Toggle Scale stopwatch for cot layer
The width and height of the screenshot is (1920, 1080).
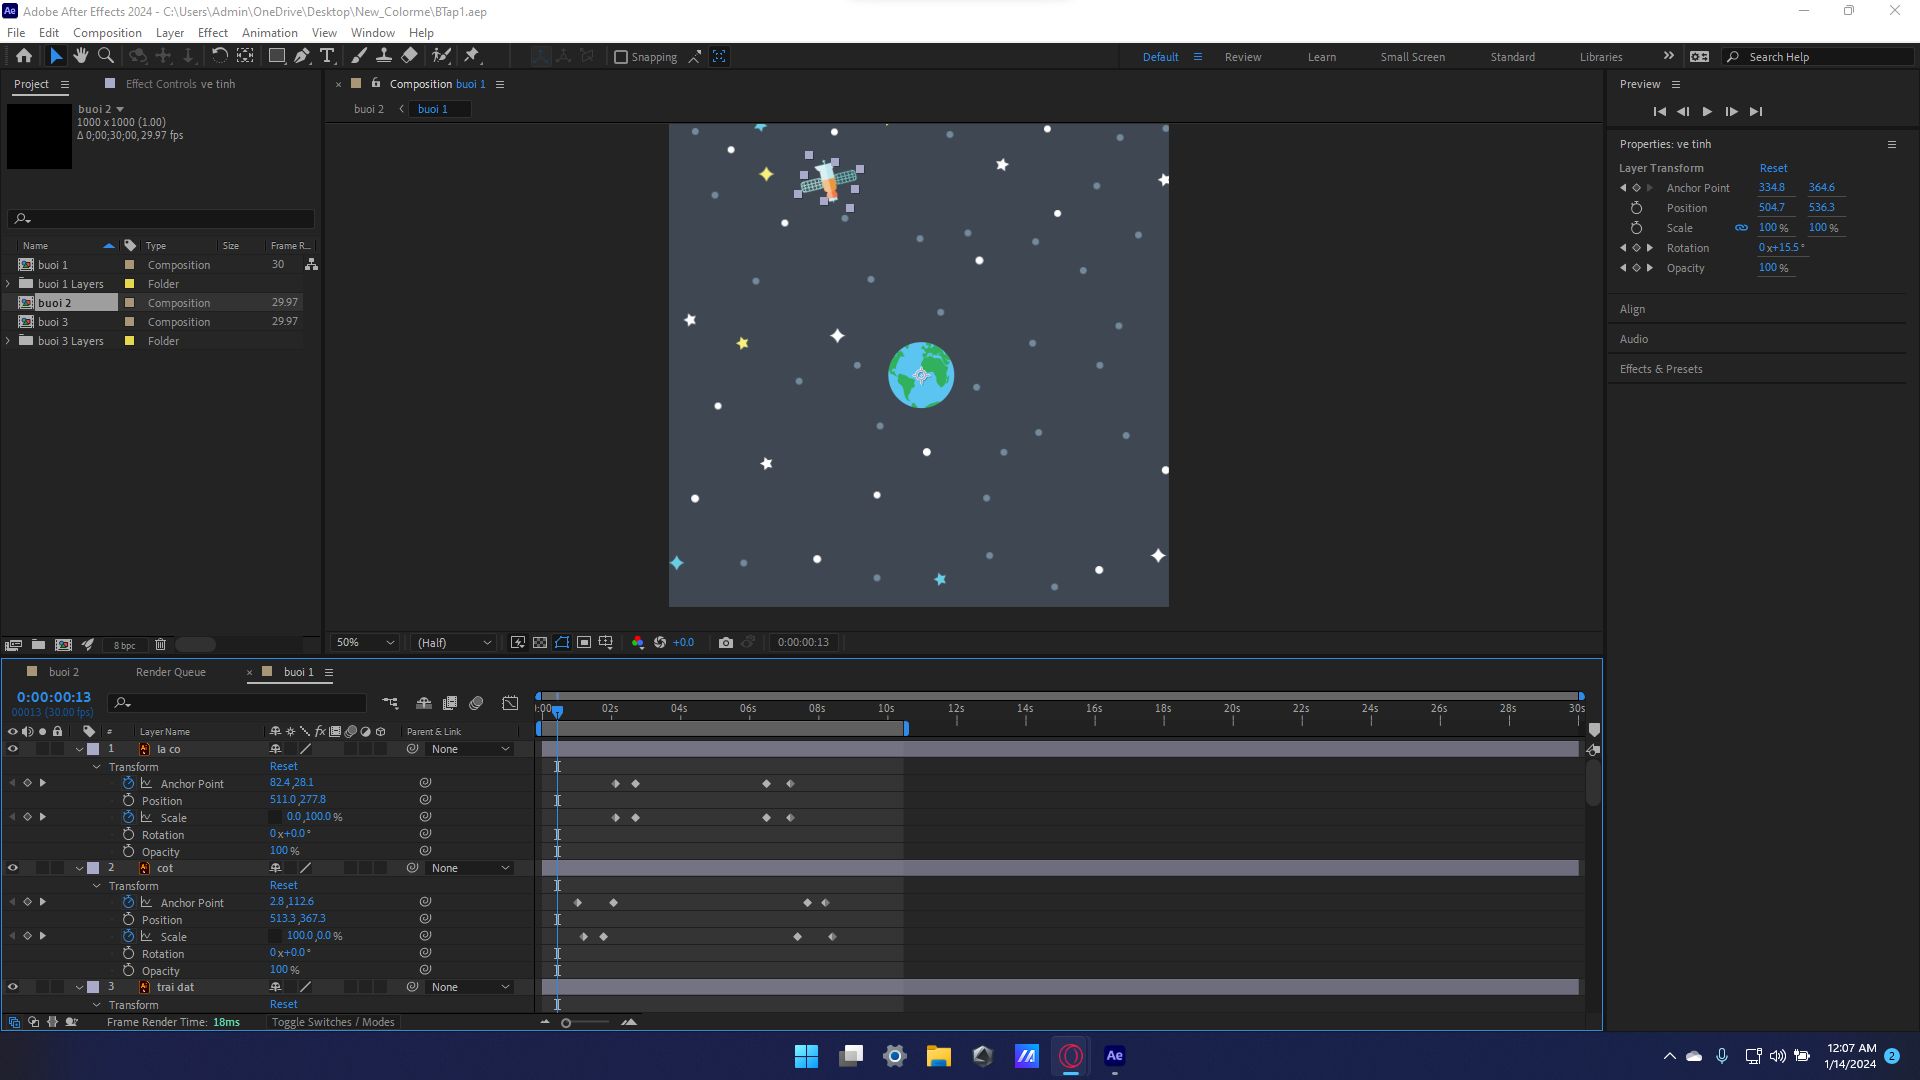point(128,936)
